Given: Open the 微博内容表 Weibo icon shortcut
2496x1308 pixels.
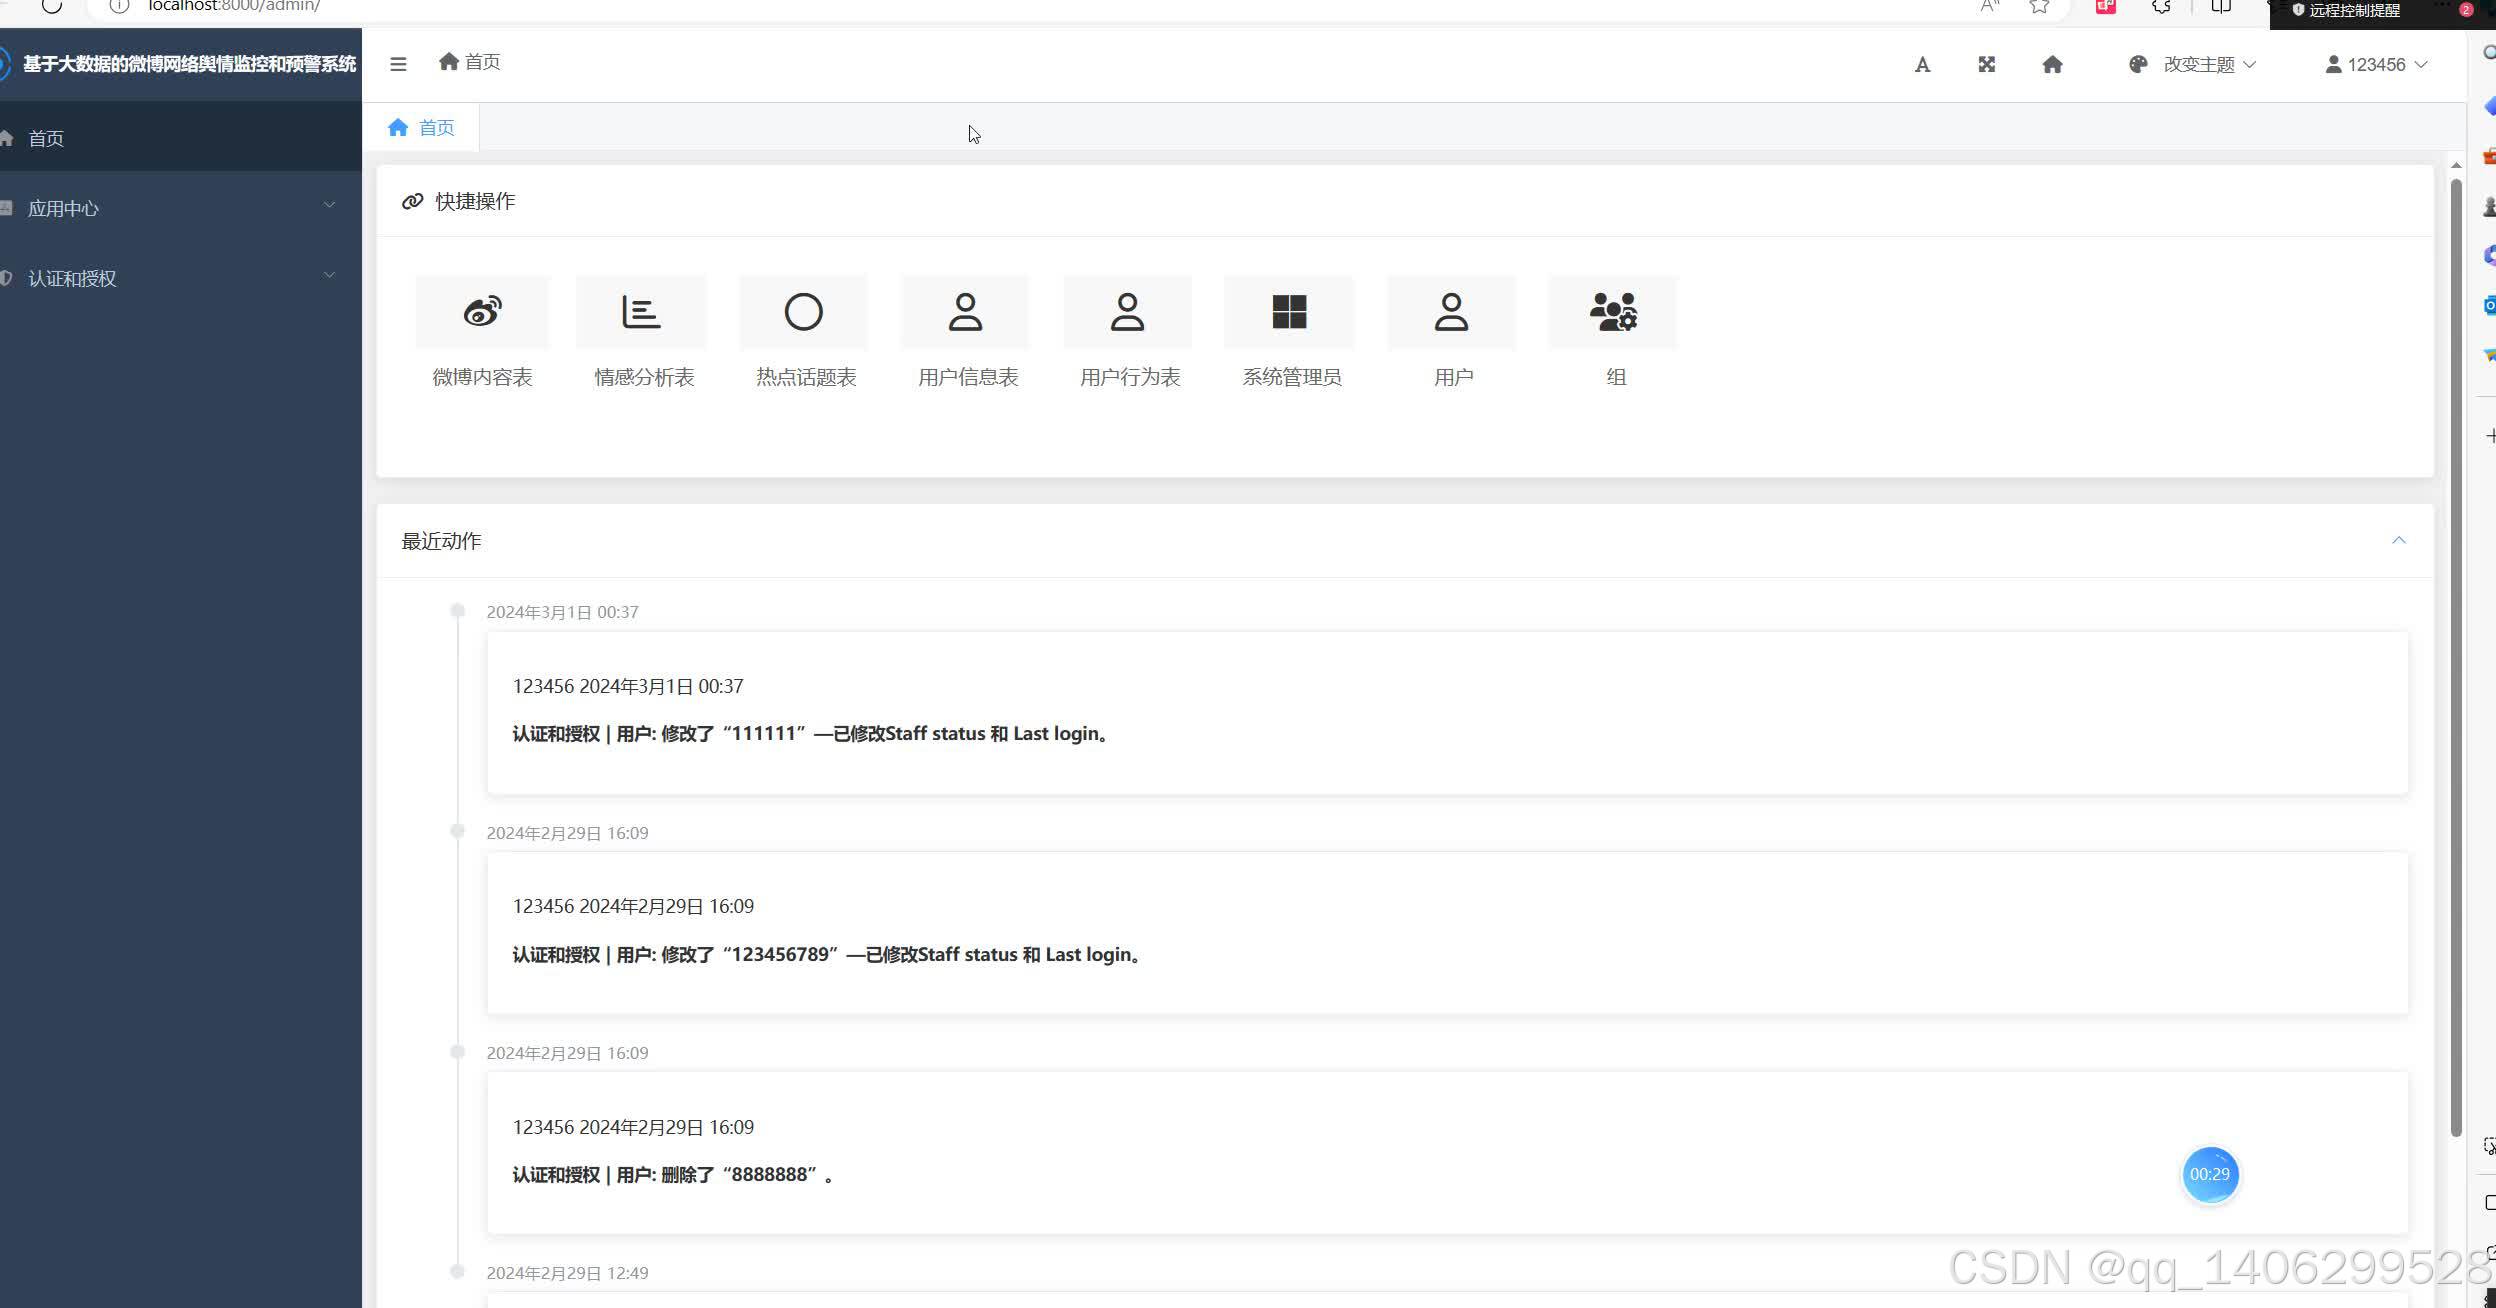Looking at the screenshot, I should 482,312.
